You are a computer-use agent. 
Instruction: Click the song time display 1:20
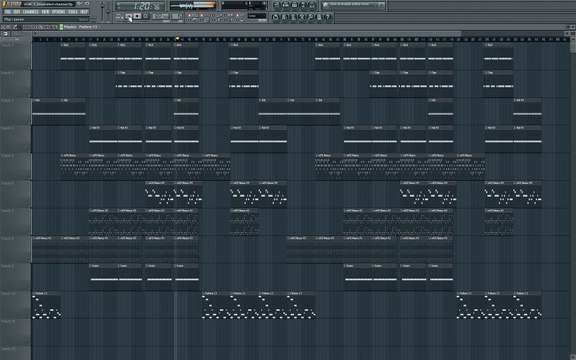(140, 6)
